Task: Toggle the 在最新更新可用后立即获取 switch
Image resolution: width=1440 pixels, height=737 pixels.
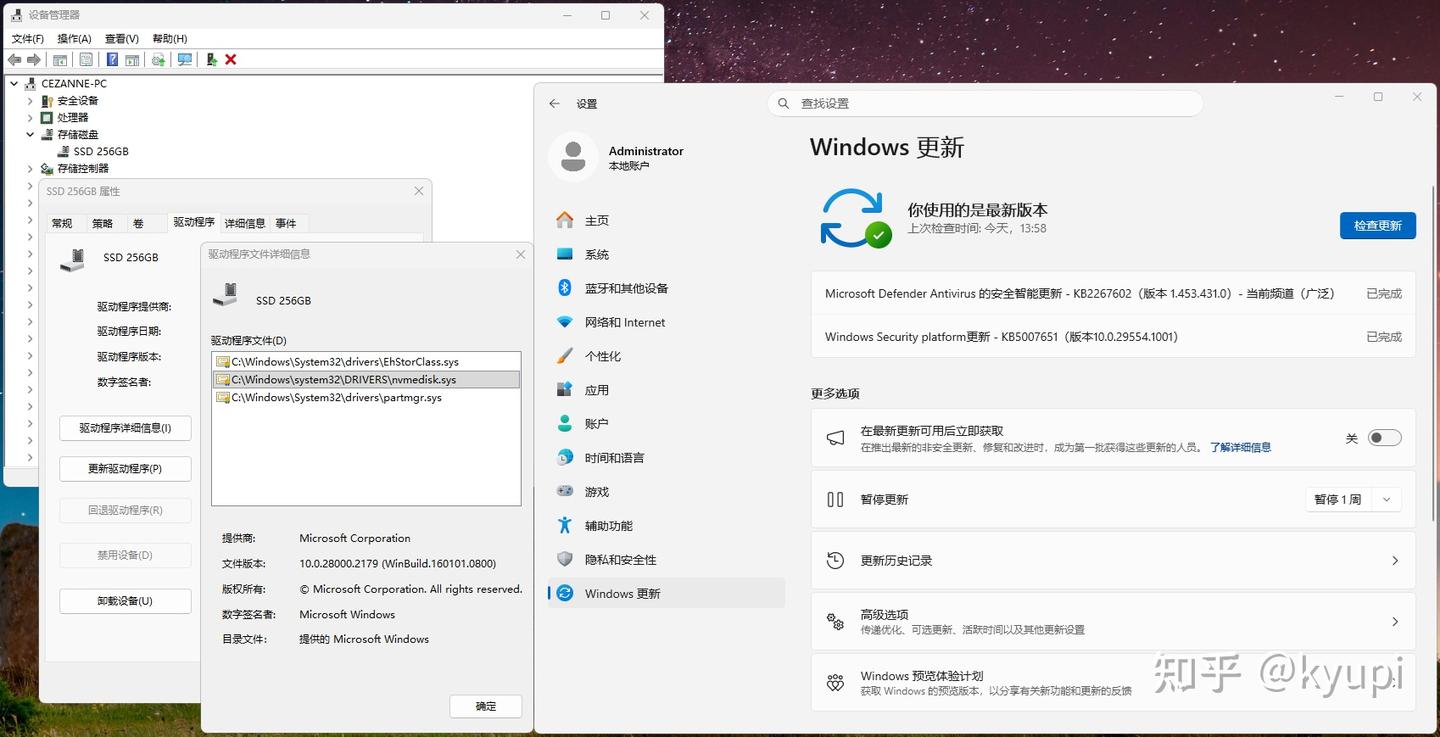Action: [x=1385, y=438]
